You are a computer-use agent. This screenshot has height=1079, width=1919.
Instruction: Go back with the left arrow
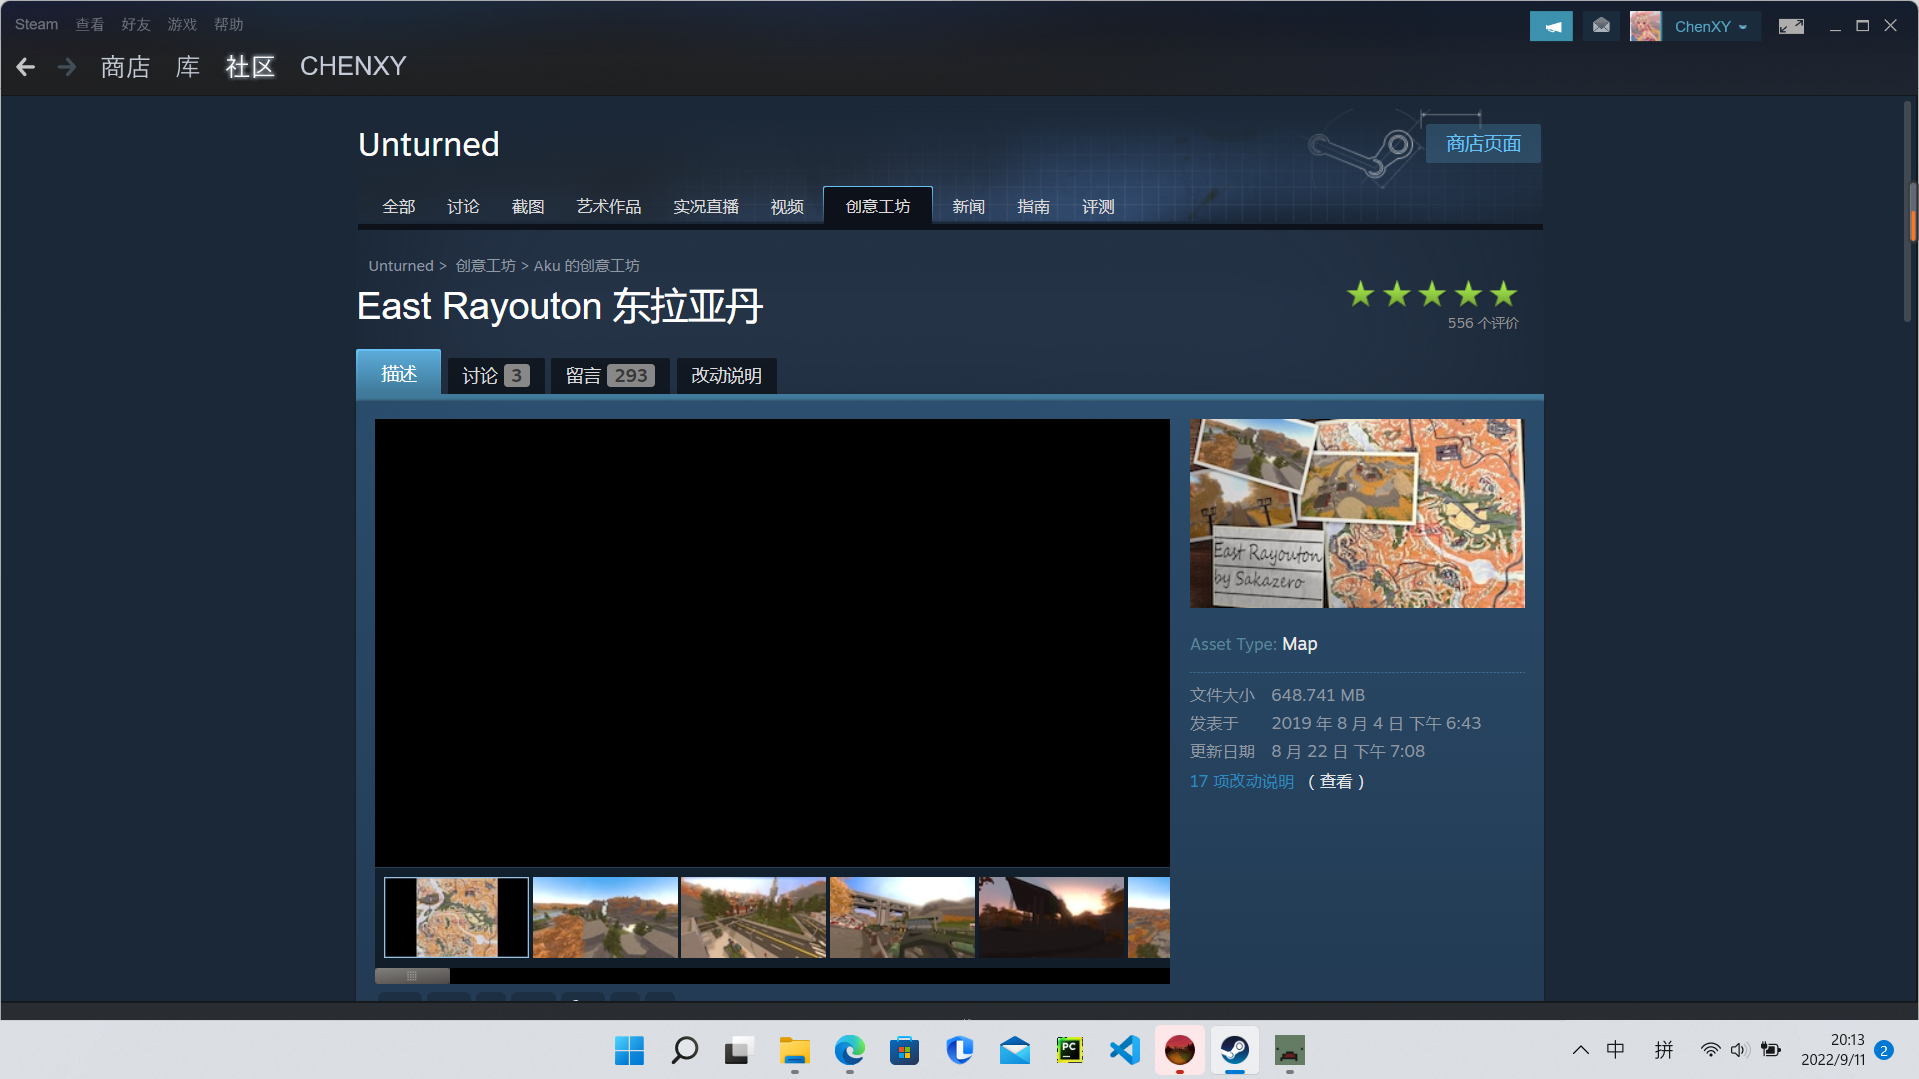coord(26,67)
